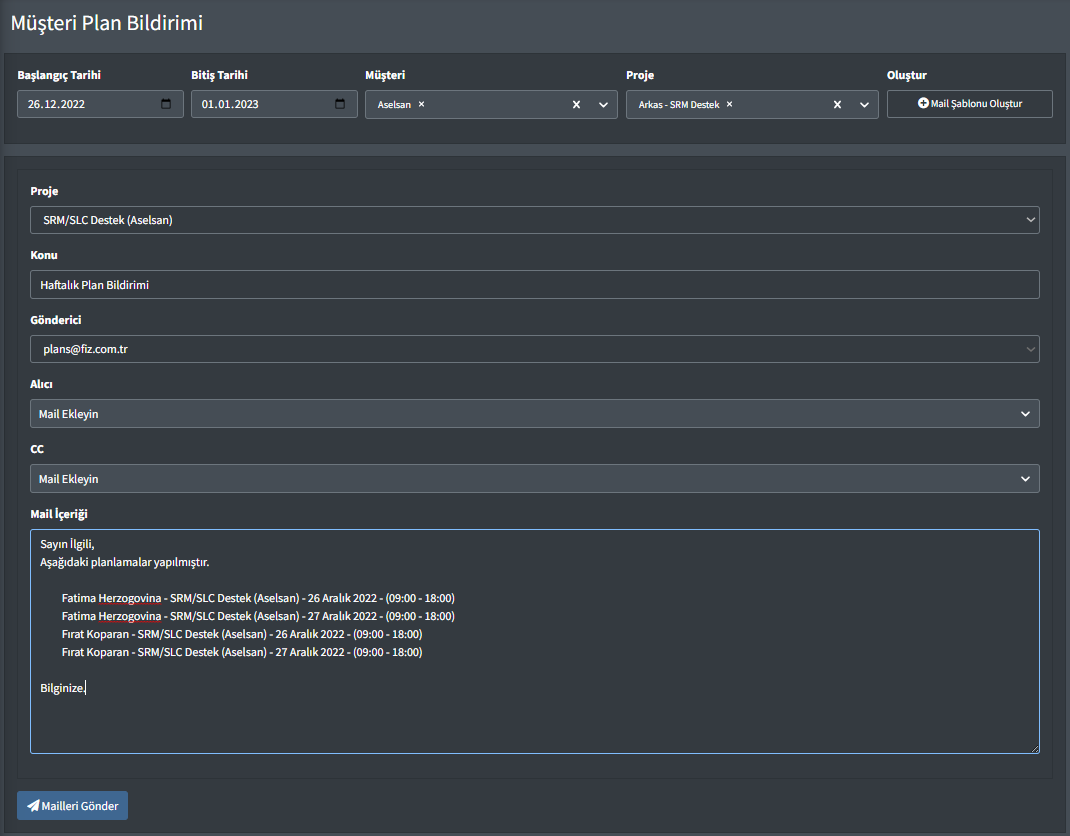Click the line 'Bilginize.' in mail content
The width and height of the screenshot is (1070, 836).
click(63, 688)
